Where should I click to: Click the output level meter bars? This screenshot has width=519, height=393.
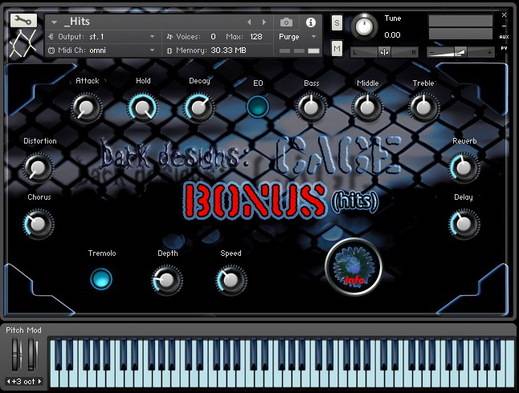click(460, 27)
